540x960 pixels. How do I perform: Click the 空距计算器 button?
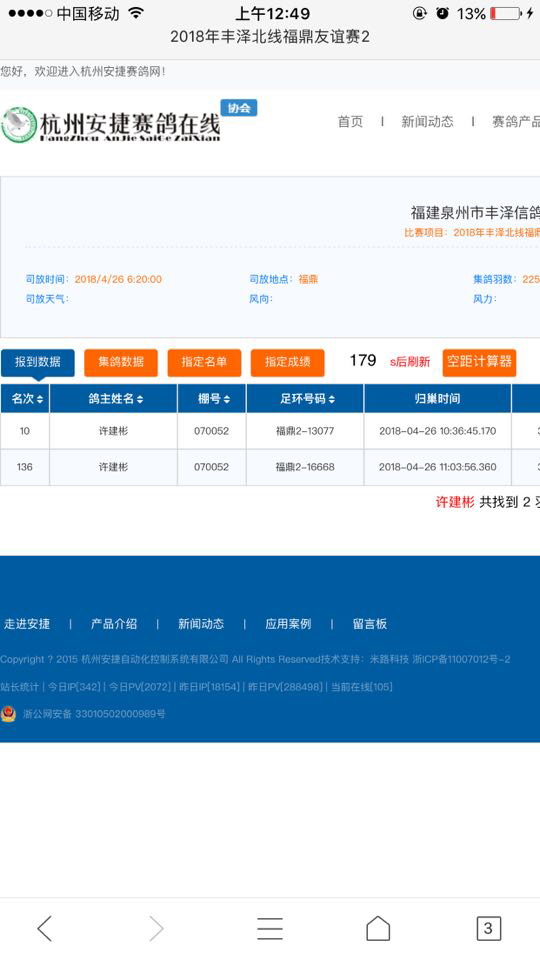click(479, 362)
